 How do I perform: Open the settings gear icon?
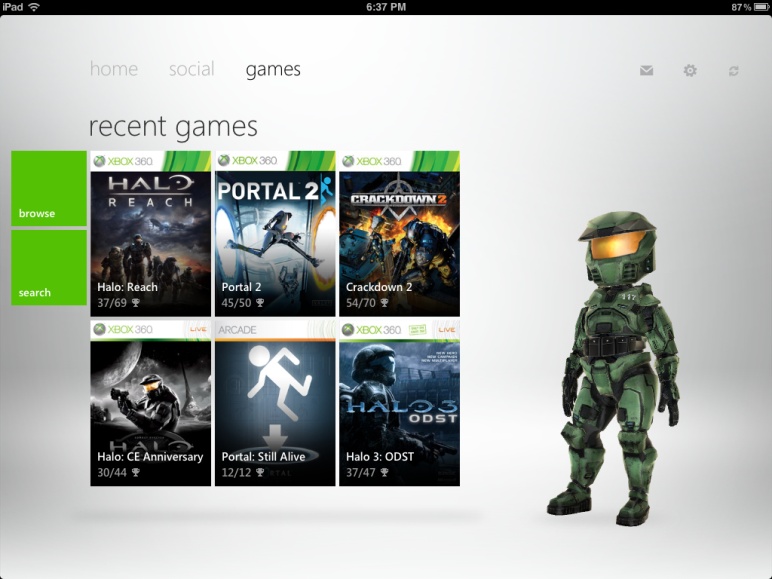click(690, 70)
